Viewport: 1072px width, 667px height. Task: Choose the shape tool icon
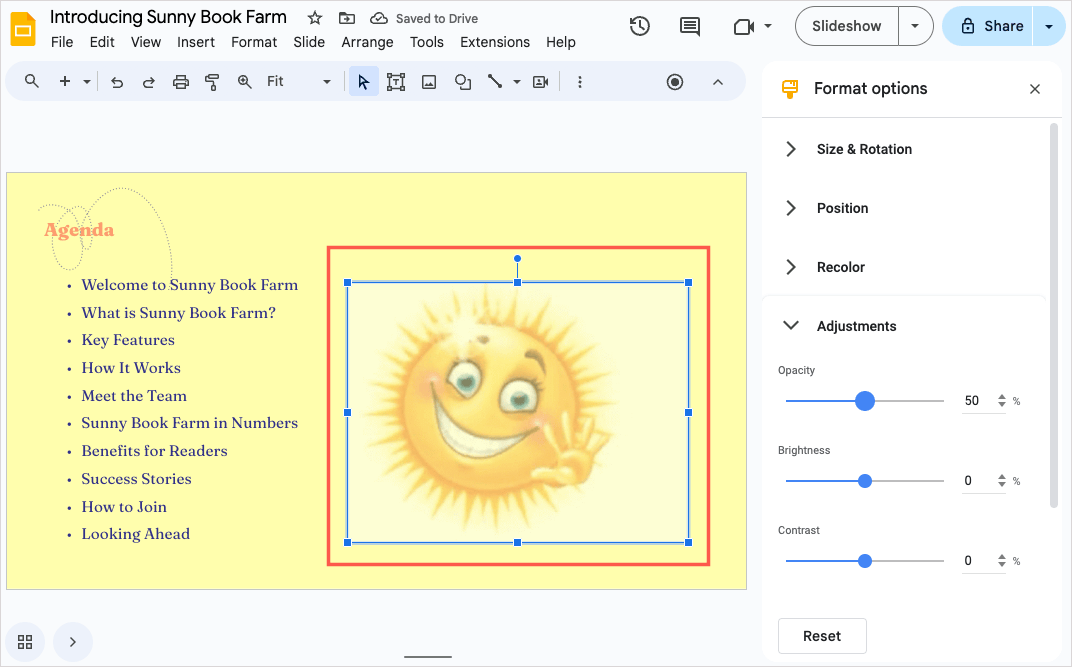462,82
